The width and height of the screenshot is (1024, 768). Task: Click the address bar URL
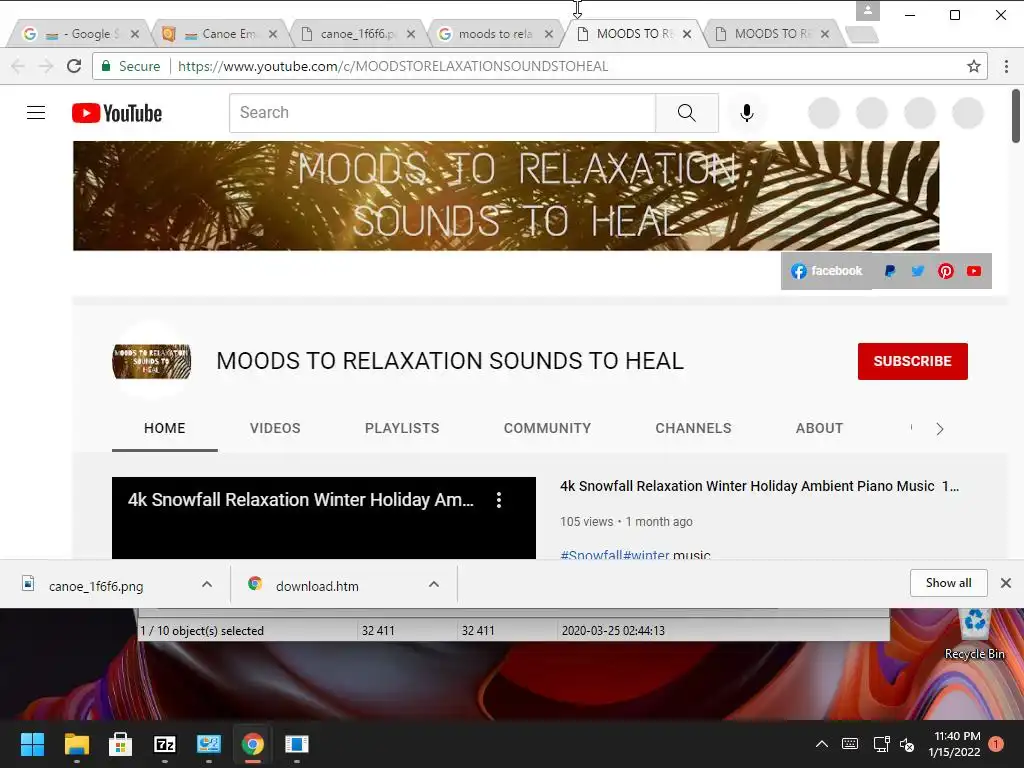(392, 66)
